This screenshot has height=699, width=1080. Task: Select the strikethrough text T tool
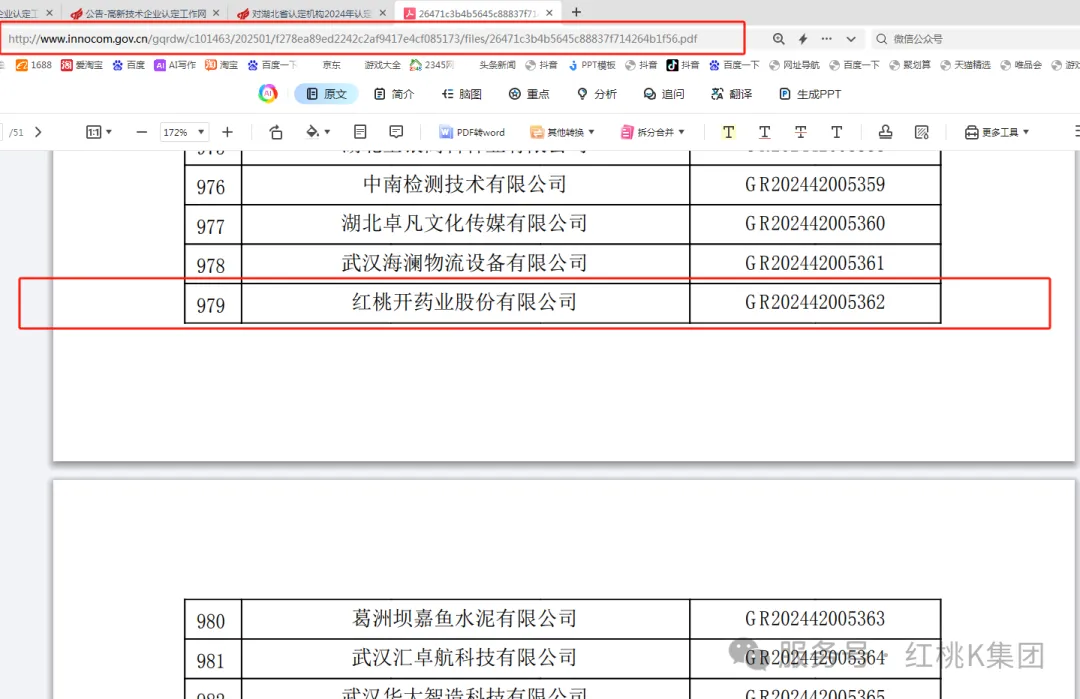pos(800,132)
